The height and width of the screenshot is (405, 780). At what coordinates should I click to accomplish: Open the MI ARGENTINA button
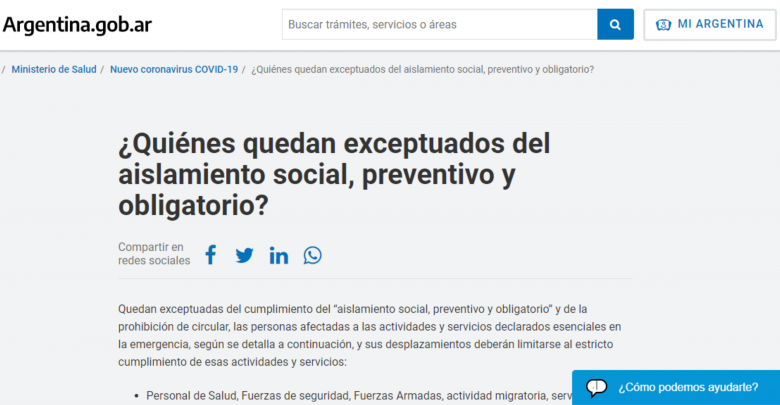(x=709, y=24)
